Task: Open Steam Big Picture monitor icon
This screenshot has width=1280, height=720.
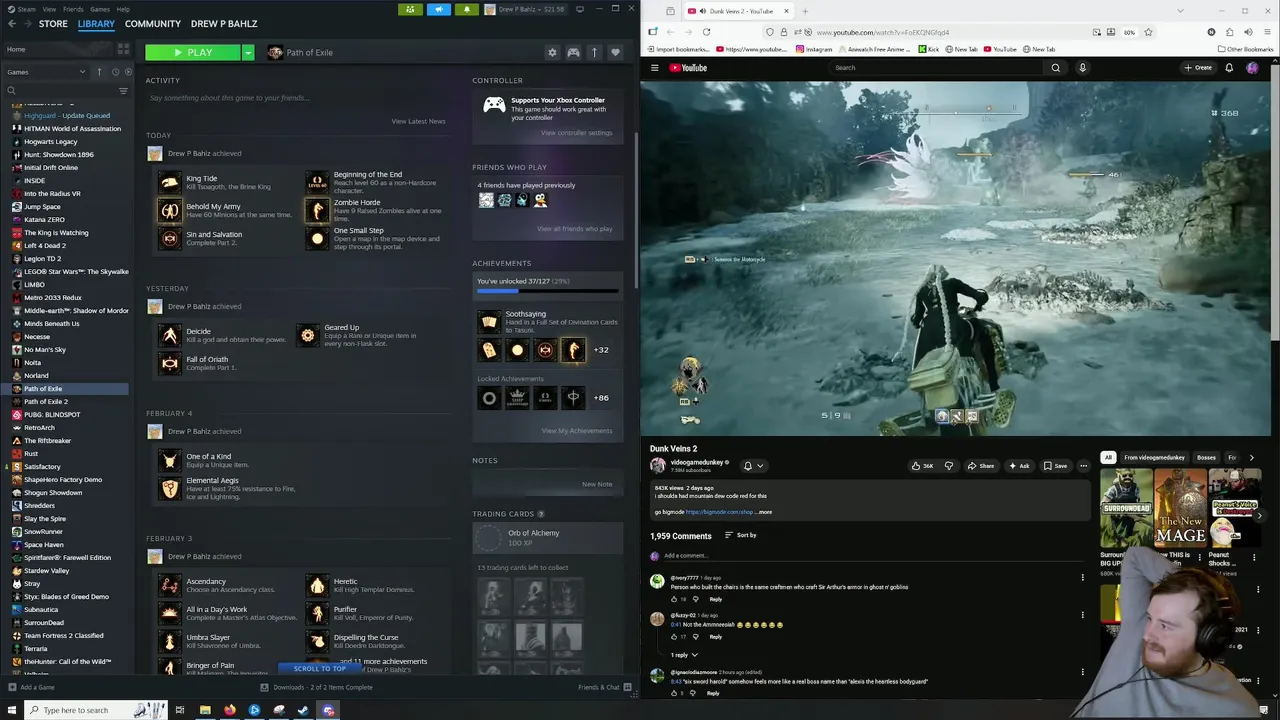Action: pyautogui.click(x=580, y=9)
